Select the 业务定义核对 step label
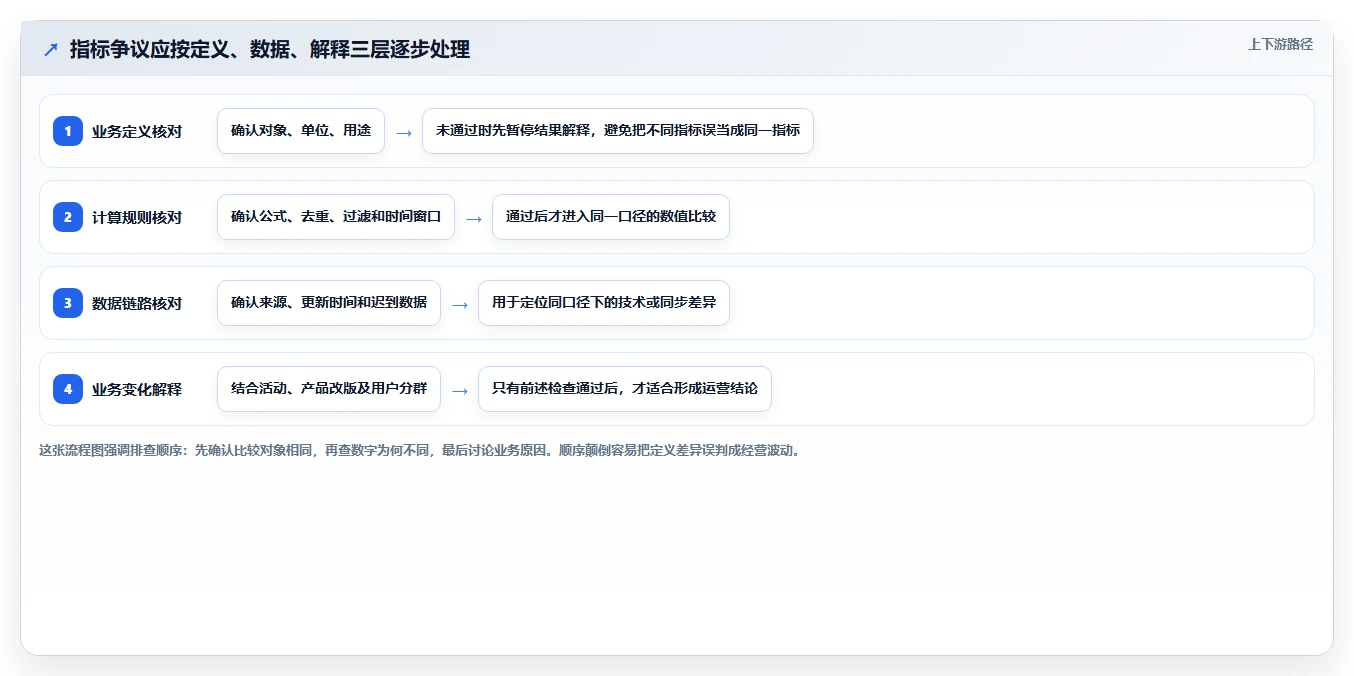Image resolution: width=1354 pixels, height=676 pixels. pos(137,131)
